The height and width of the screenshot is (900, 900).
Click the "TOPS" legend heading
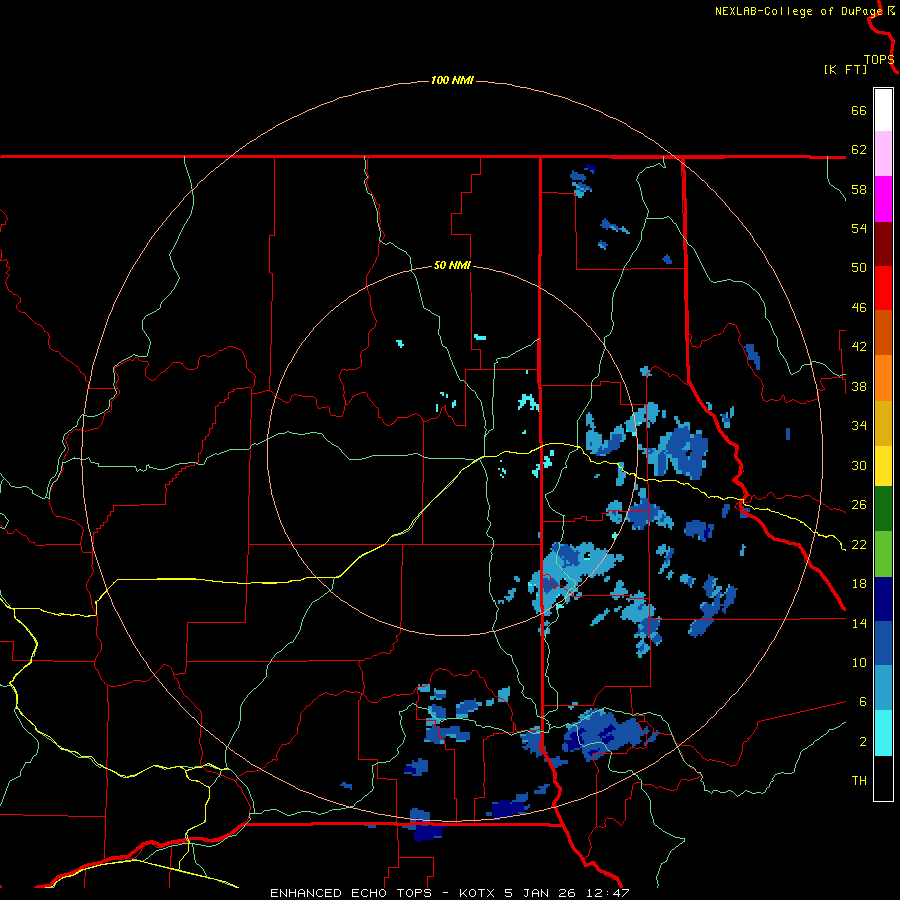point(879,60)
